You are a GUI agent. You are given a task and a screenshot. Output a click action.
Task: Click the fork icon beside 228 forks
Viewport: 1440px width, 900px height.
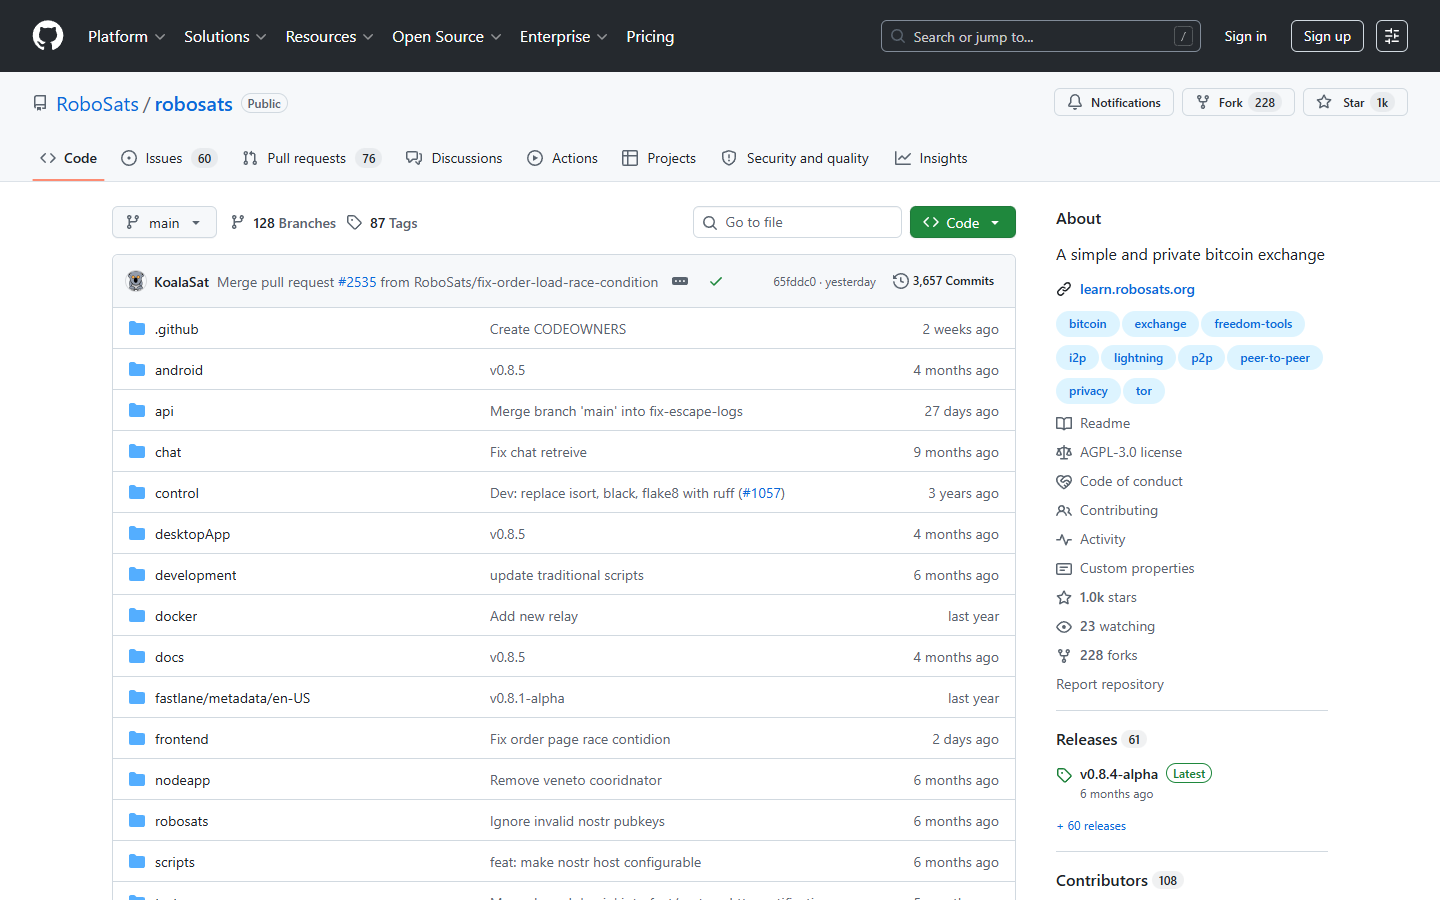coord(1064,656)
